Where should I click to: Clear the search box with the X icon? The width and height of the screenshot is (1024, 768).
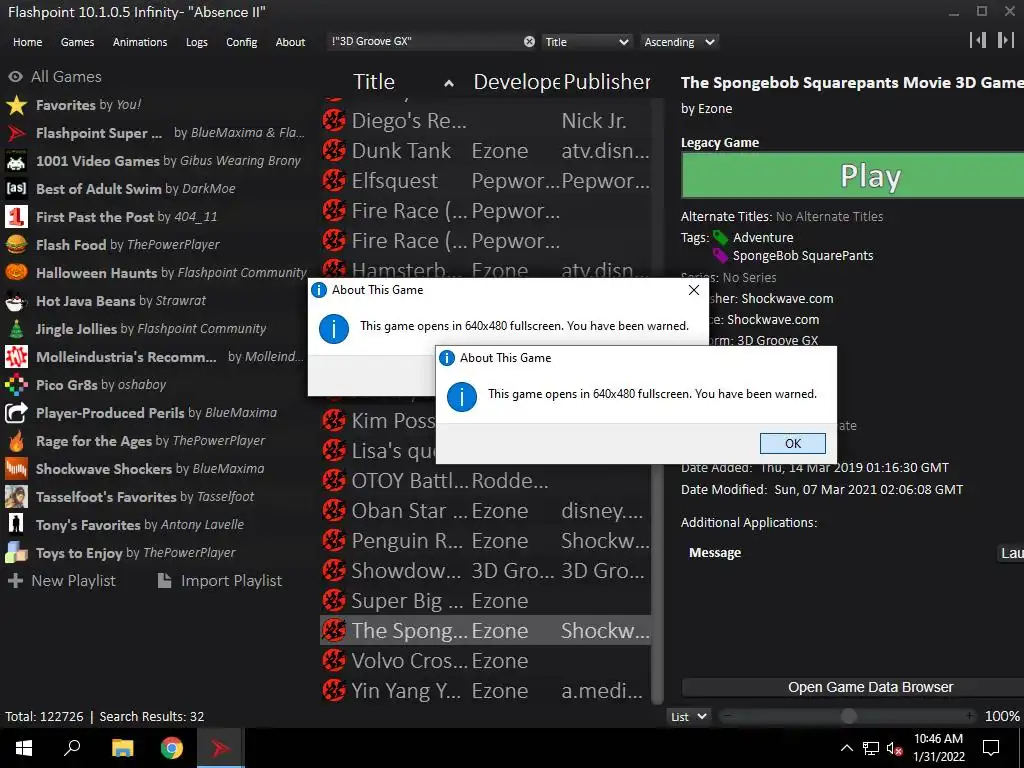(x=529, y=42)
